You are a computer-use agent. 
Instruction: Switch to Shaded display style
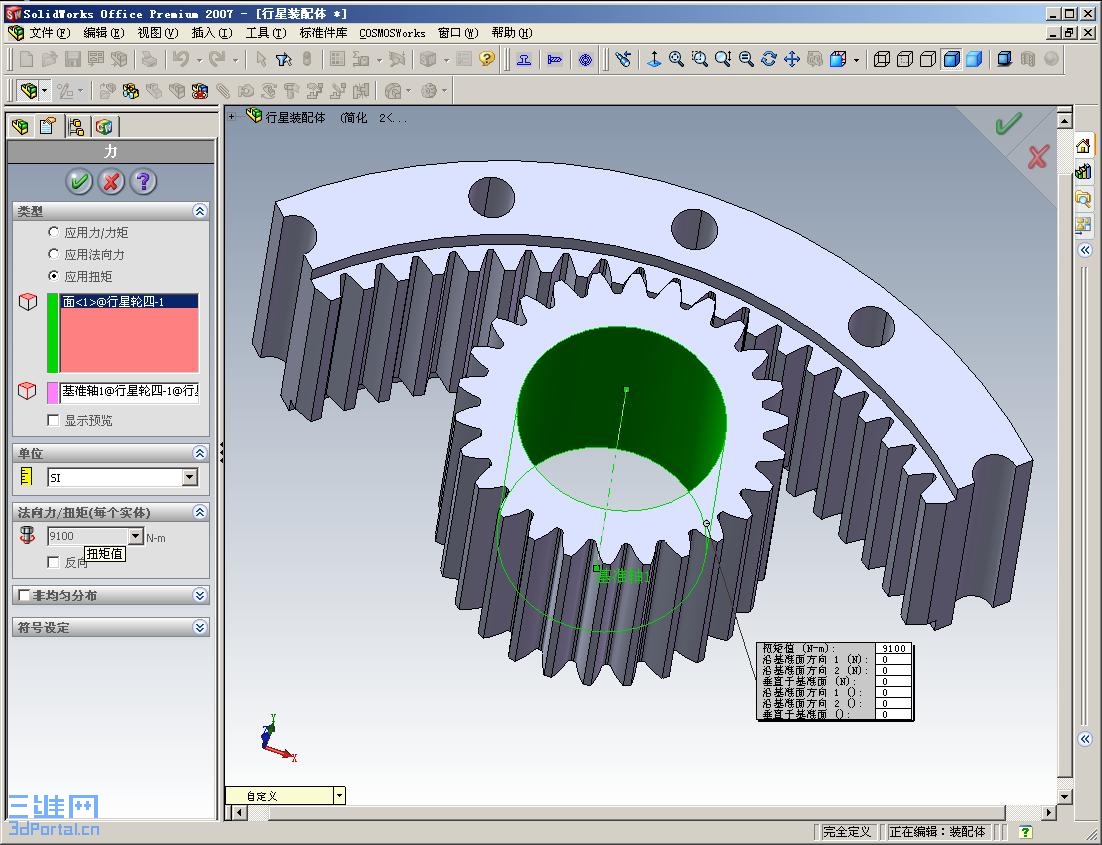pos(974,59)
